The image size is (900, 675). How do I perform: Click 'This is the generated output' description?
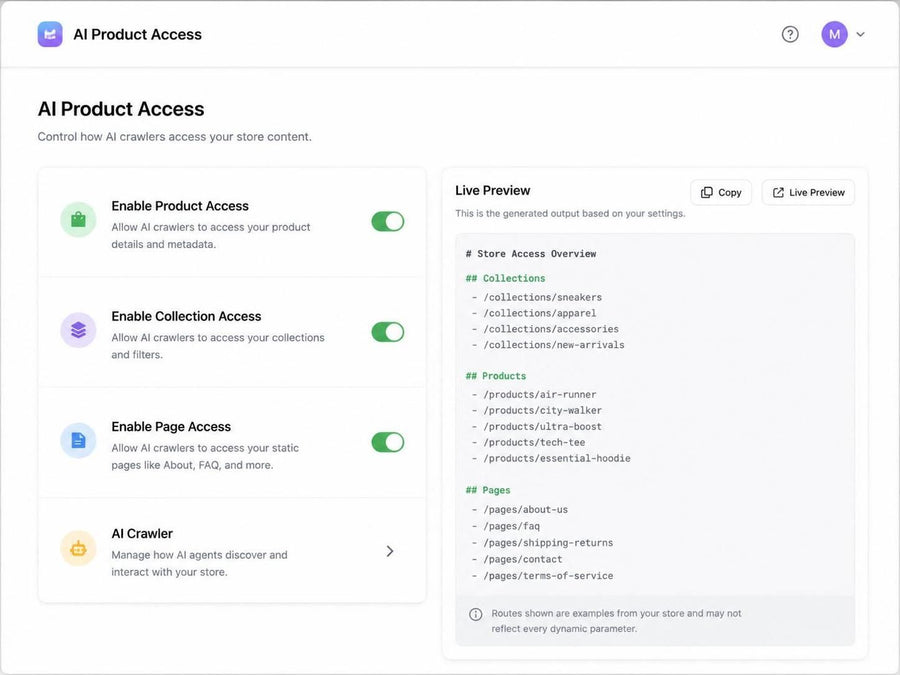coord(570,214)
